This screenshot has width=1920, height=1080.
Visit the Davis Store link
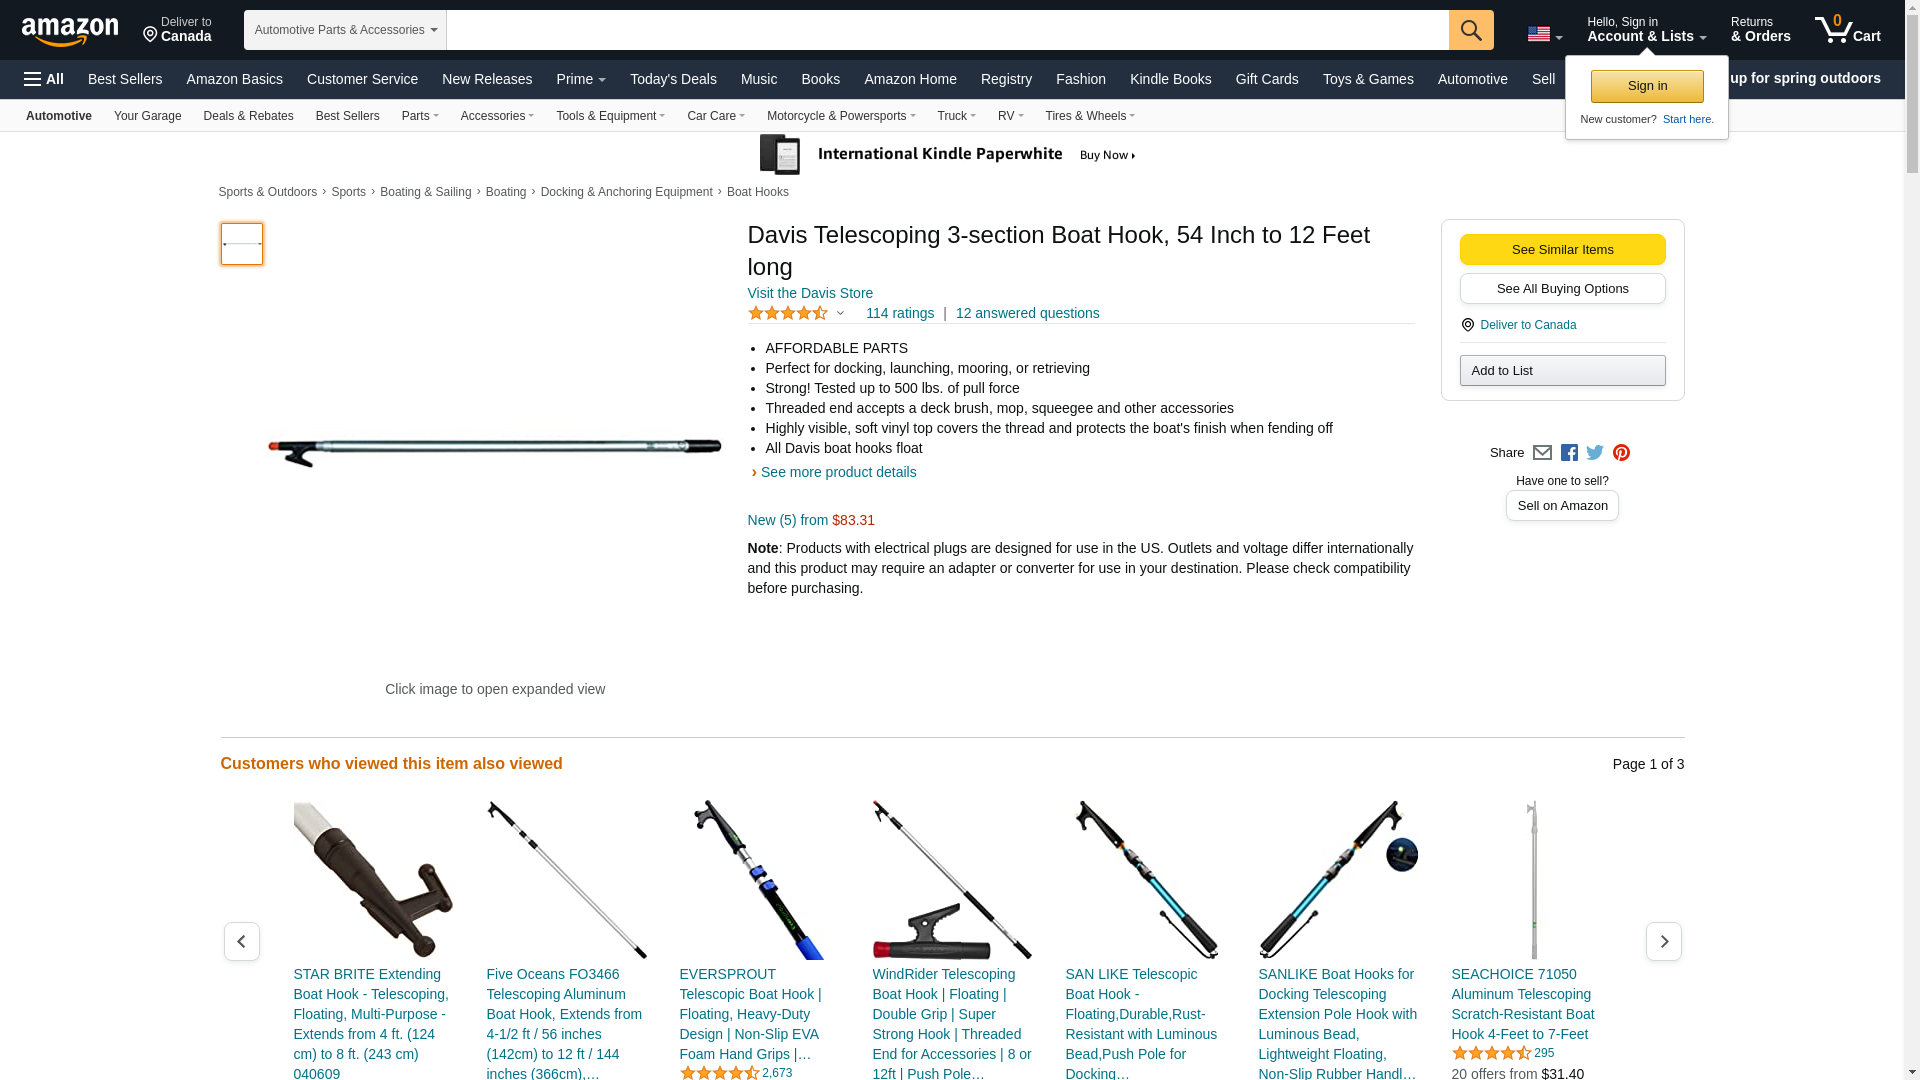pyautogui.click(x=810, y=293)
